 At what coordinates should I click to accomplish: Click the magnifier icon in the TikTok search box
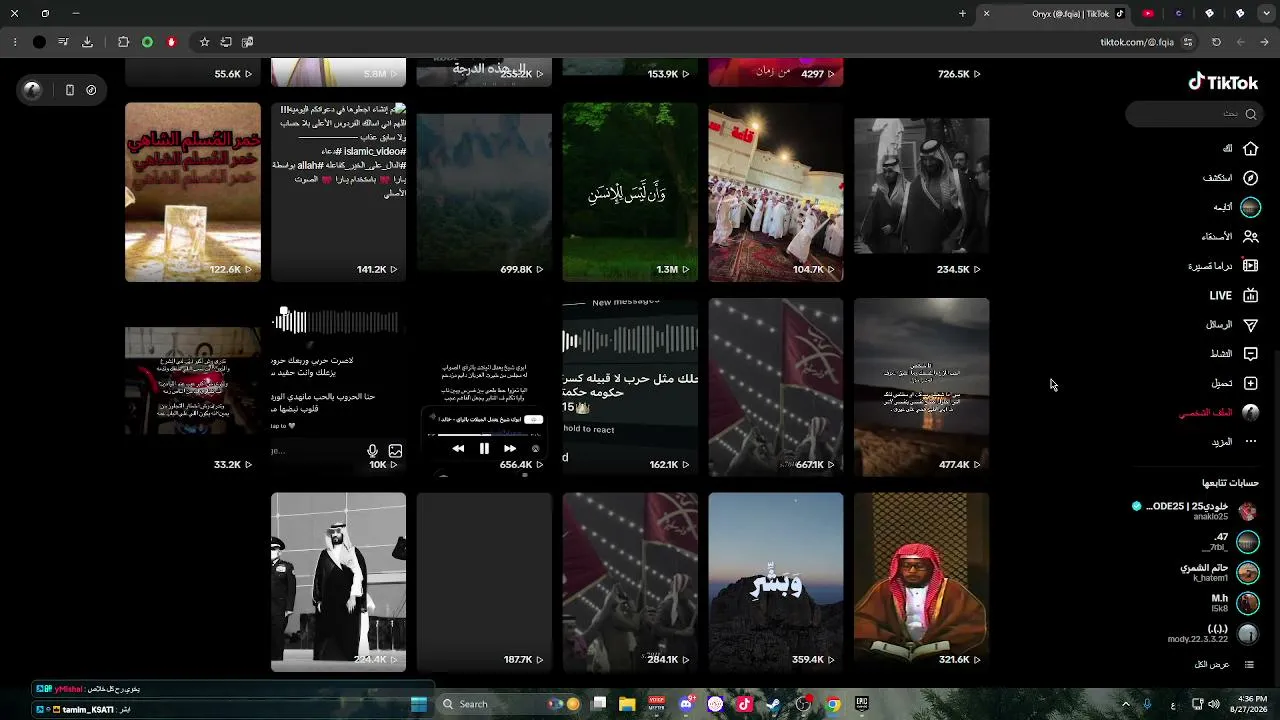point(1250,114)
